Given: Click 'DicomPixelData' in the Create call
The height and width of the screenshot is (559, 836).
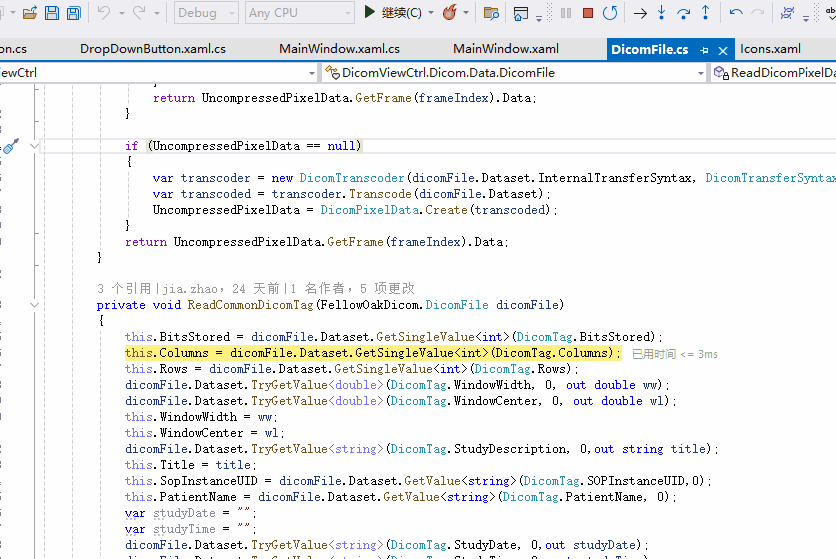Looking at the screenshot, I should pos(369,210).
